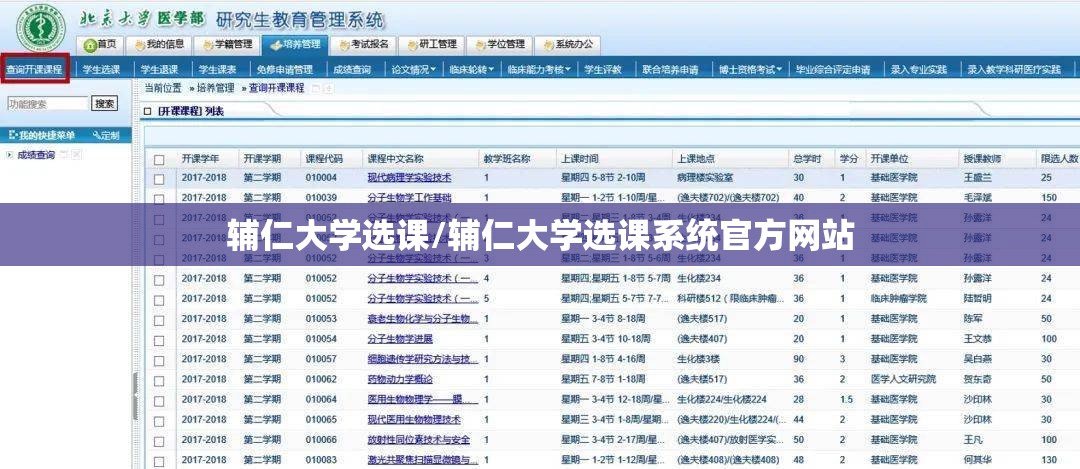This screenshot has width=1080, height=469.
Task: Open the 录入教学科研医疗实践 menu item
Action: pyautogui.click(x=1014, y=70)
